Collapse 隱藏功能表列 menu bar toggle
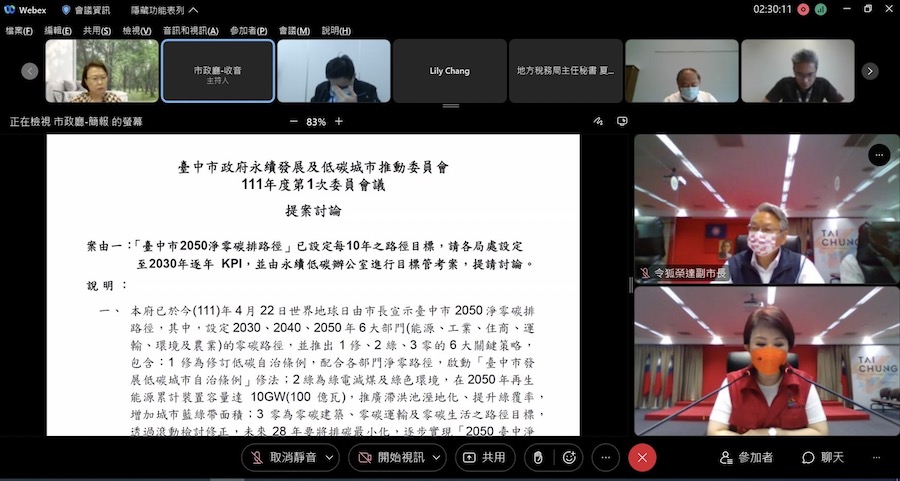This screenshot has height=481, width=900. pyautogui.click(x=164, y=10)
